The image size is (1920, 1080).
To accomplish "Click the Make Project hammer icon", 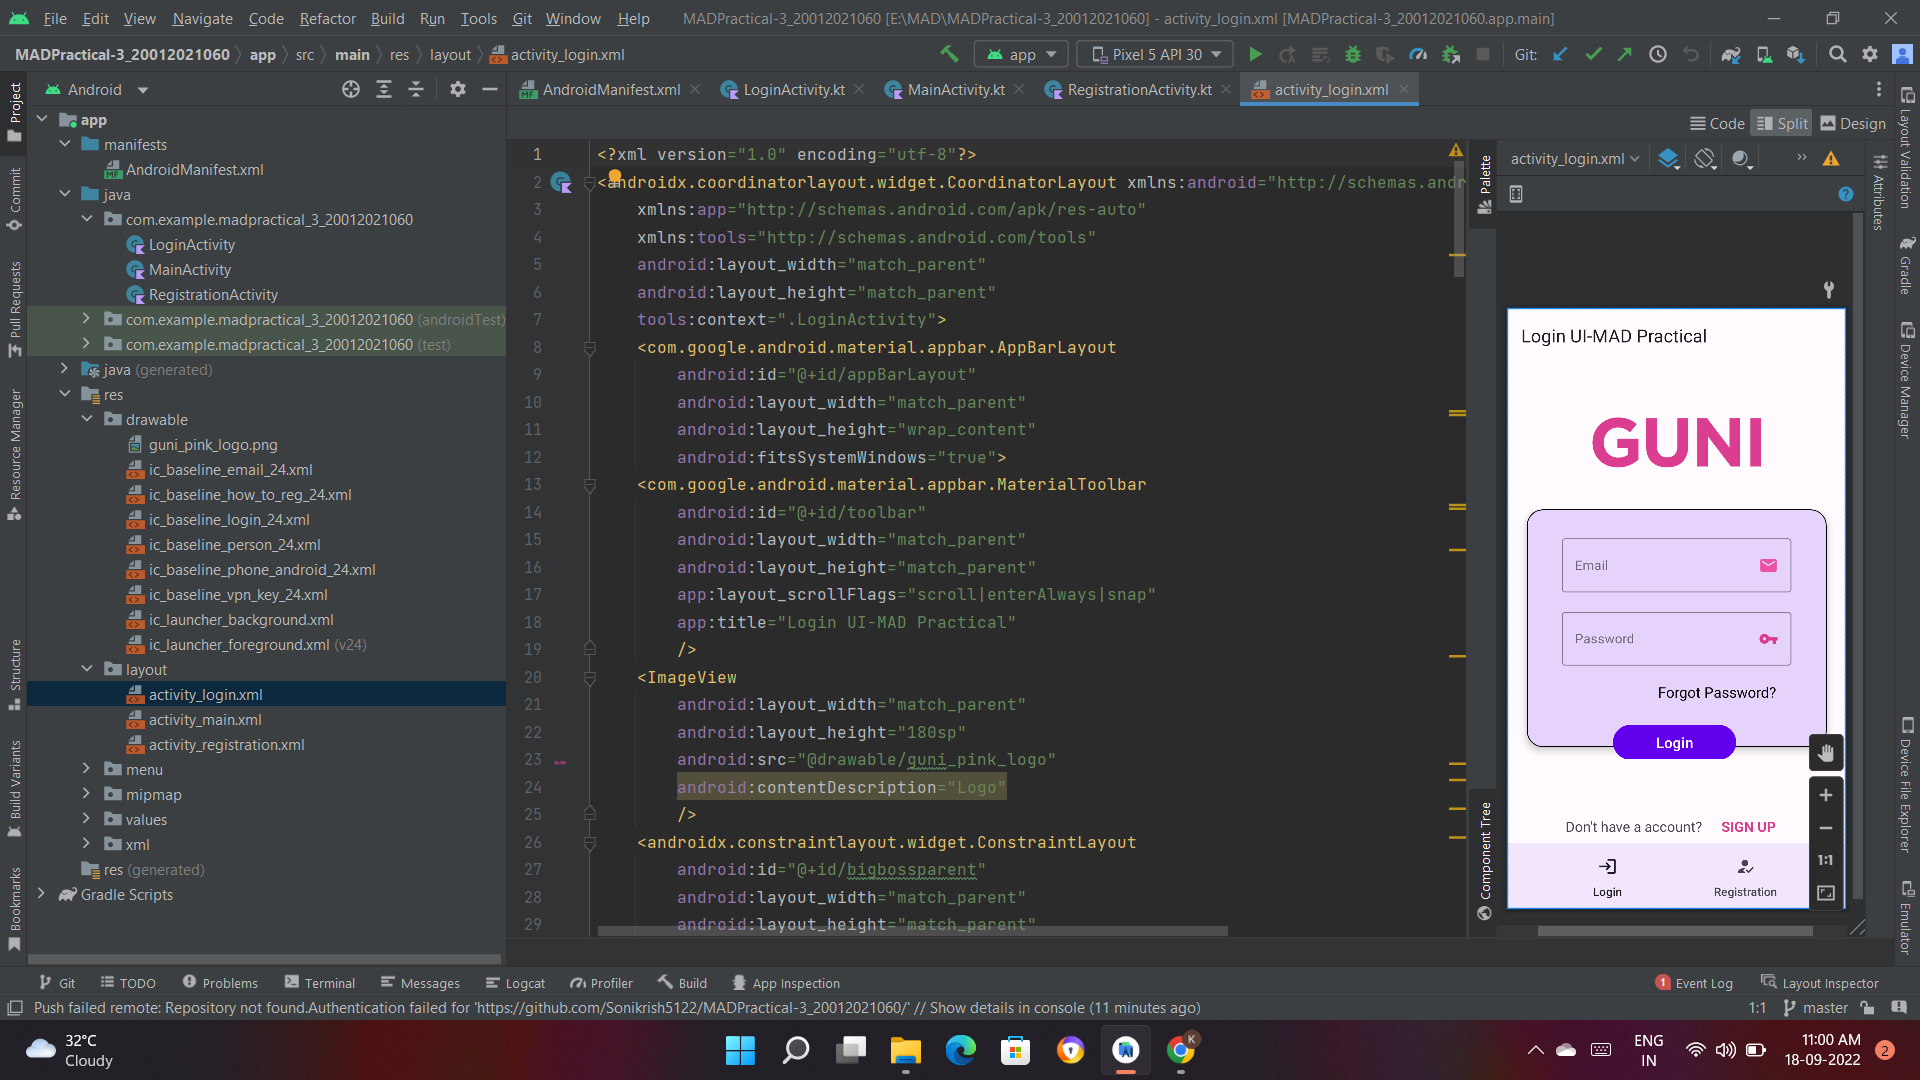I will click(x=949, y=54).
